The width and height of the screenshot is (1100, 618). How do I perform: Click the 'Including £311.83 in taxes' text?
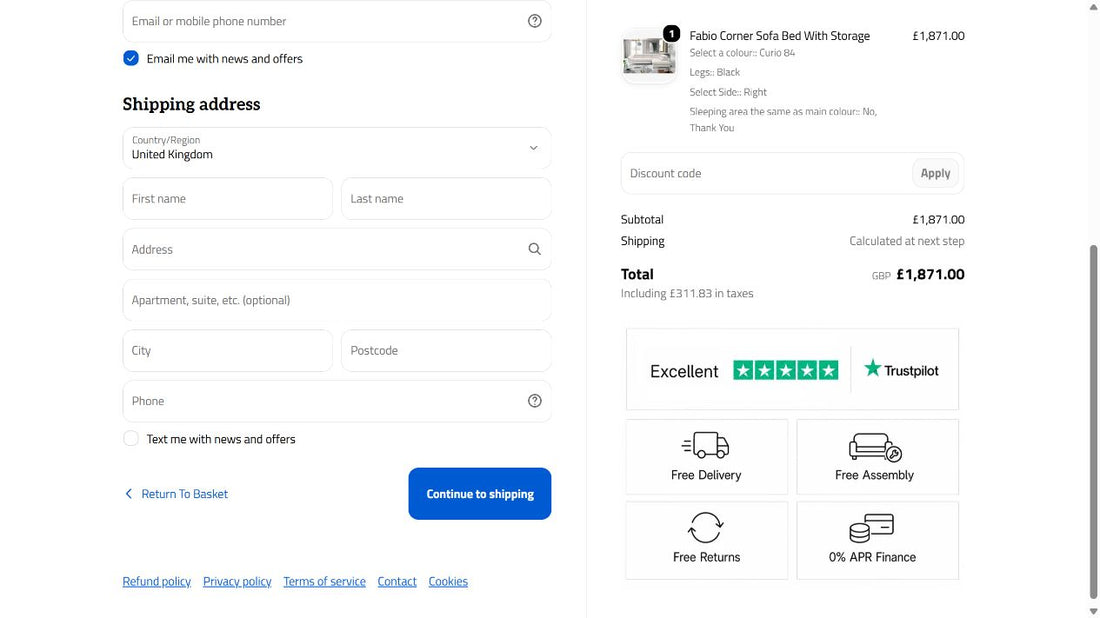687,293
